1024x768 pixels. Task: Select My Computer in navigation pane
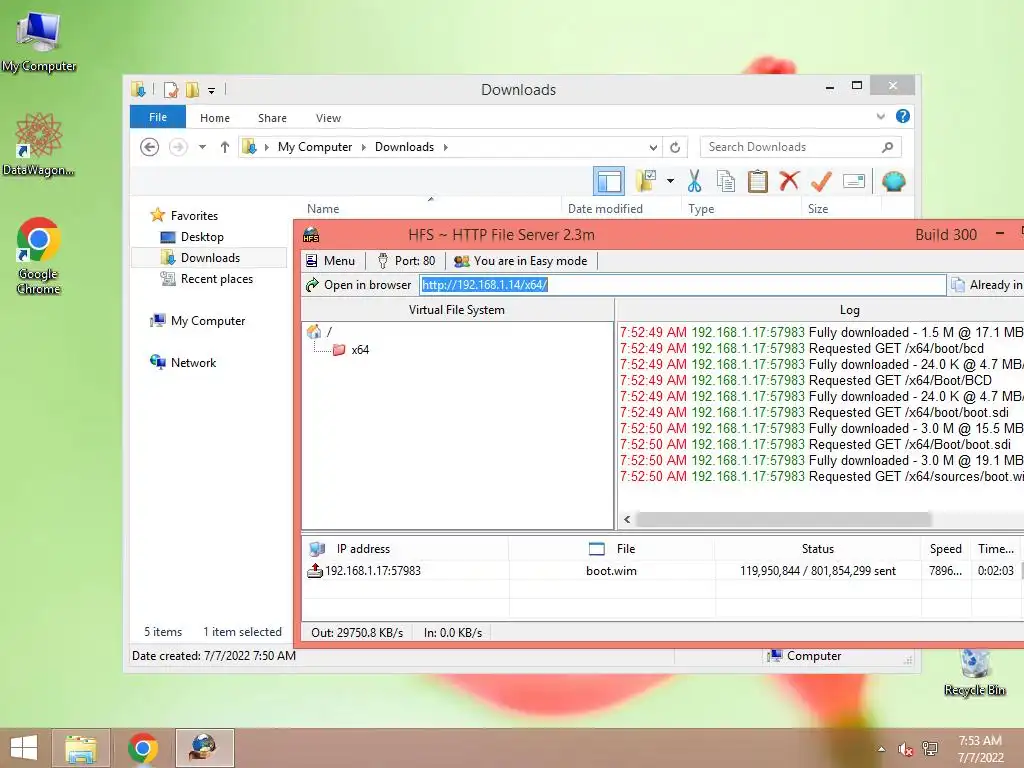(x=208, y=321)
